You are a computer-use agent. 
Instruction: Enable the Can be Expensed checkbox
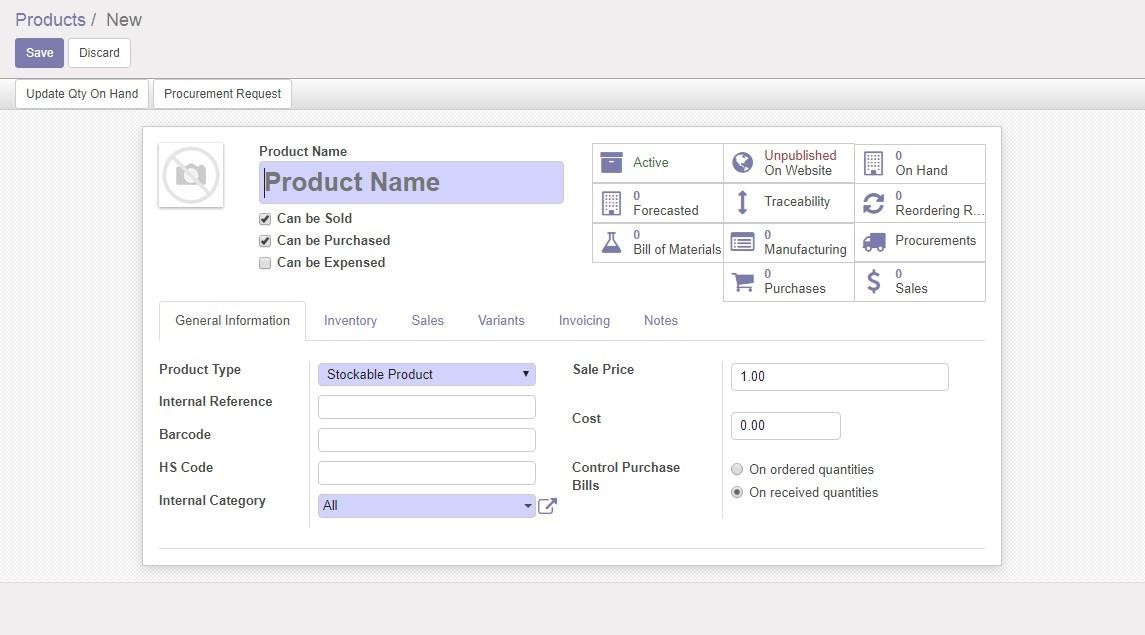pyautogui.click(x=265, y=262)
